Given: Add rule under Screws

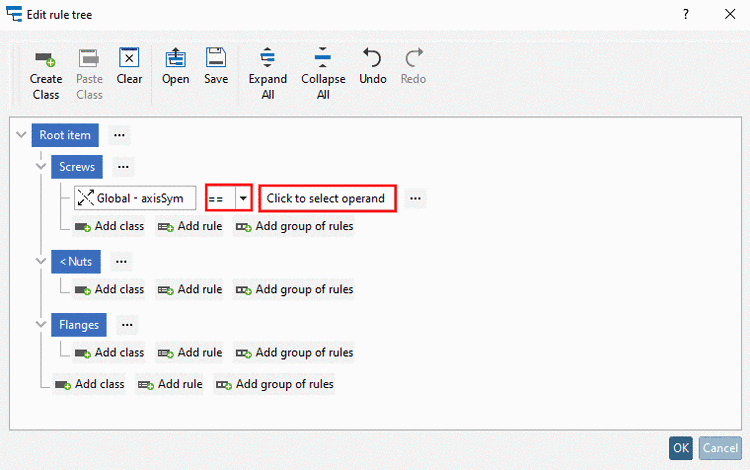Looking at the screenshot, I should [190, 226].
